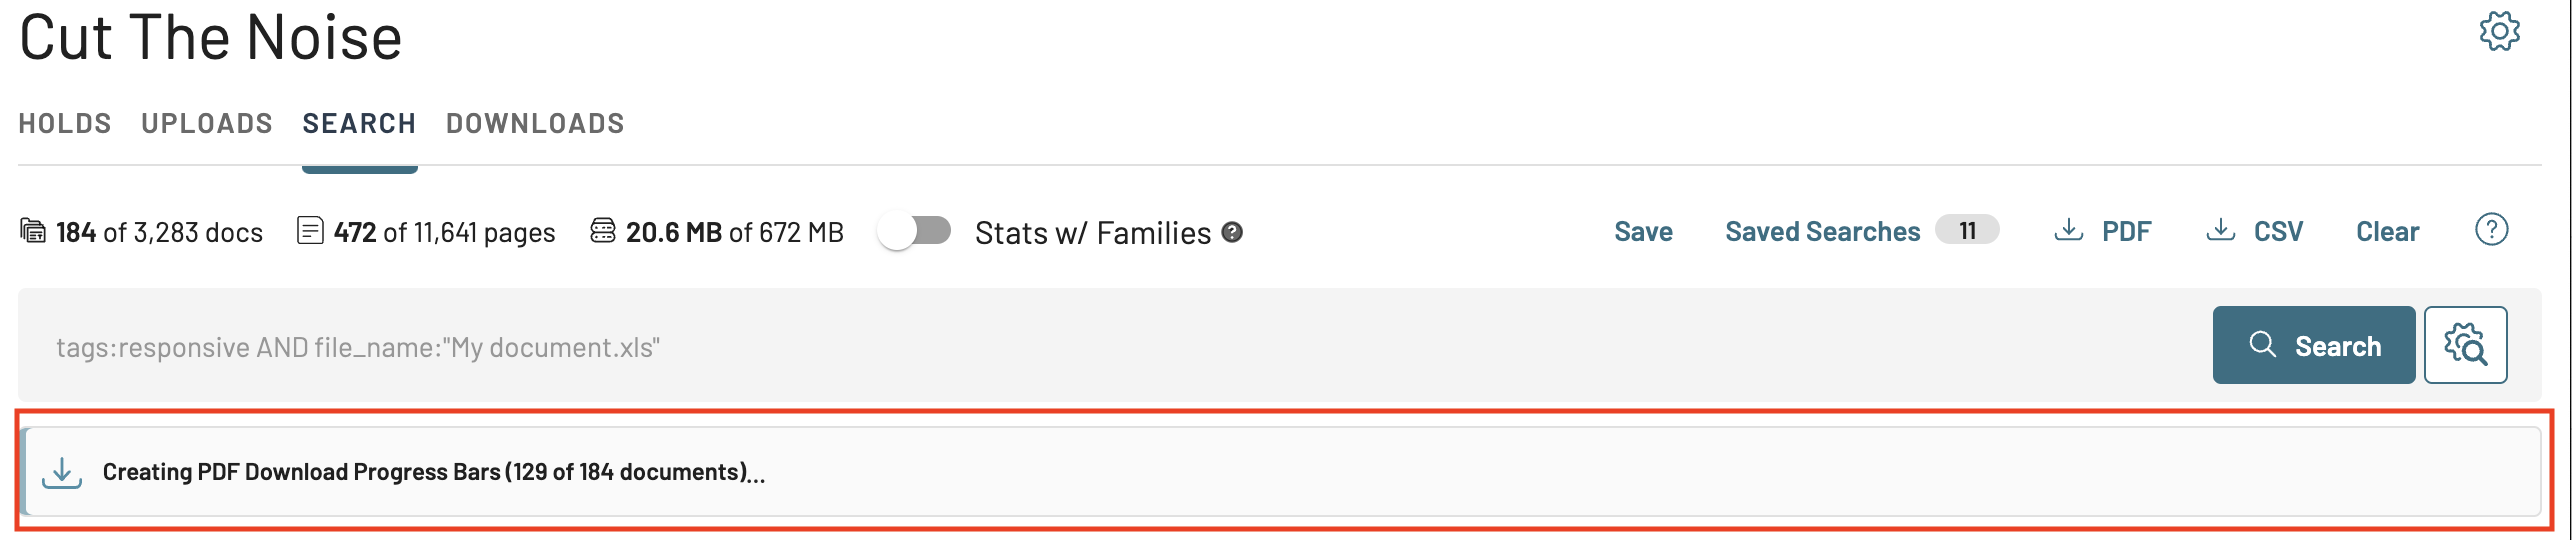The width and height of the screenshot is (2572, 540).
Task: Click the CSV download arrow icon
Action: tap(2220, 230)
